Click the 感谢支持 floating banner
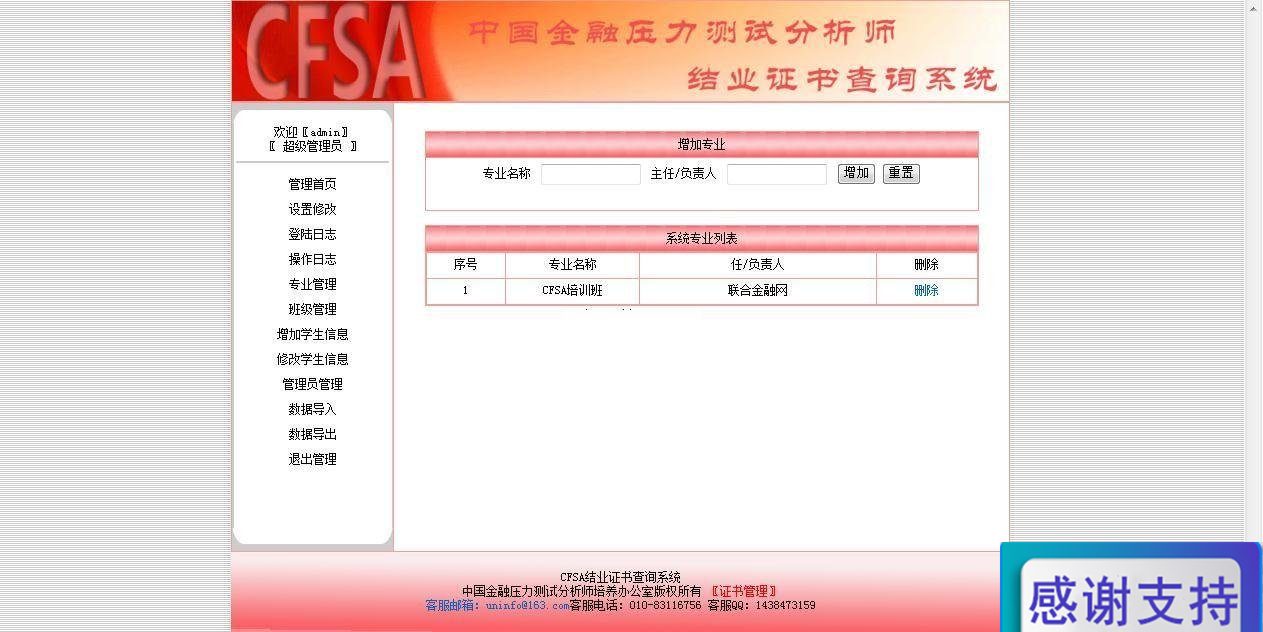 click(x=1131, y=588)
